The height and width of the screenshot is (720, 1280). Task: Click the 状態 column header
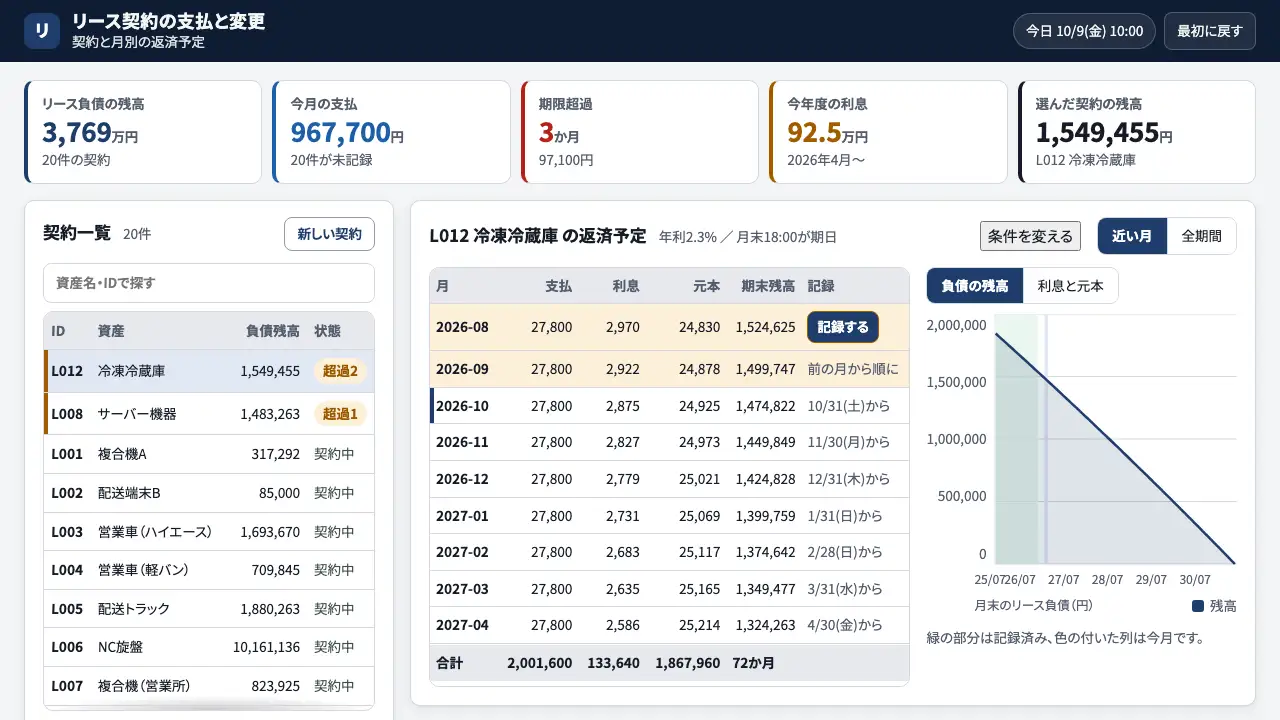pyautogui.click(x=328, y=331)
